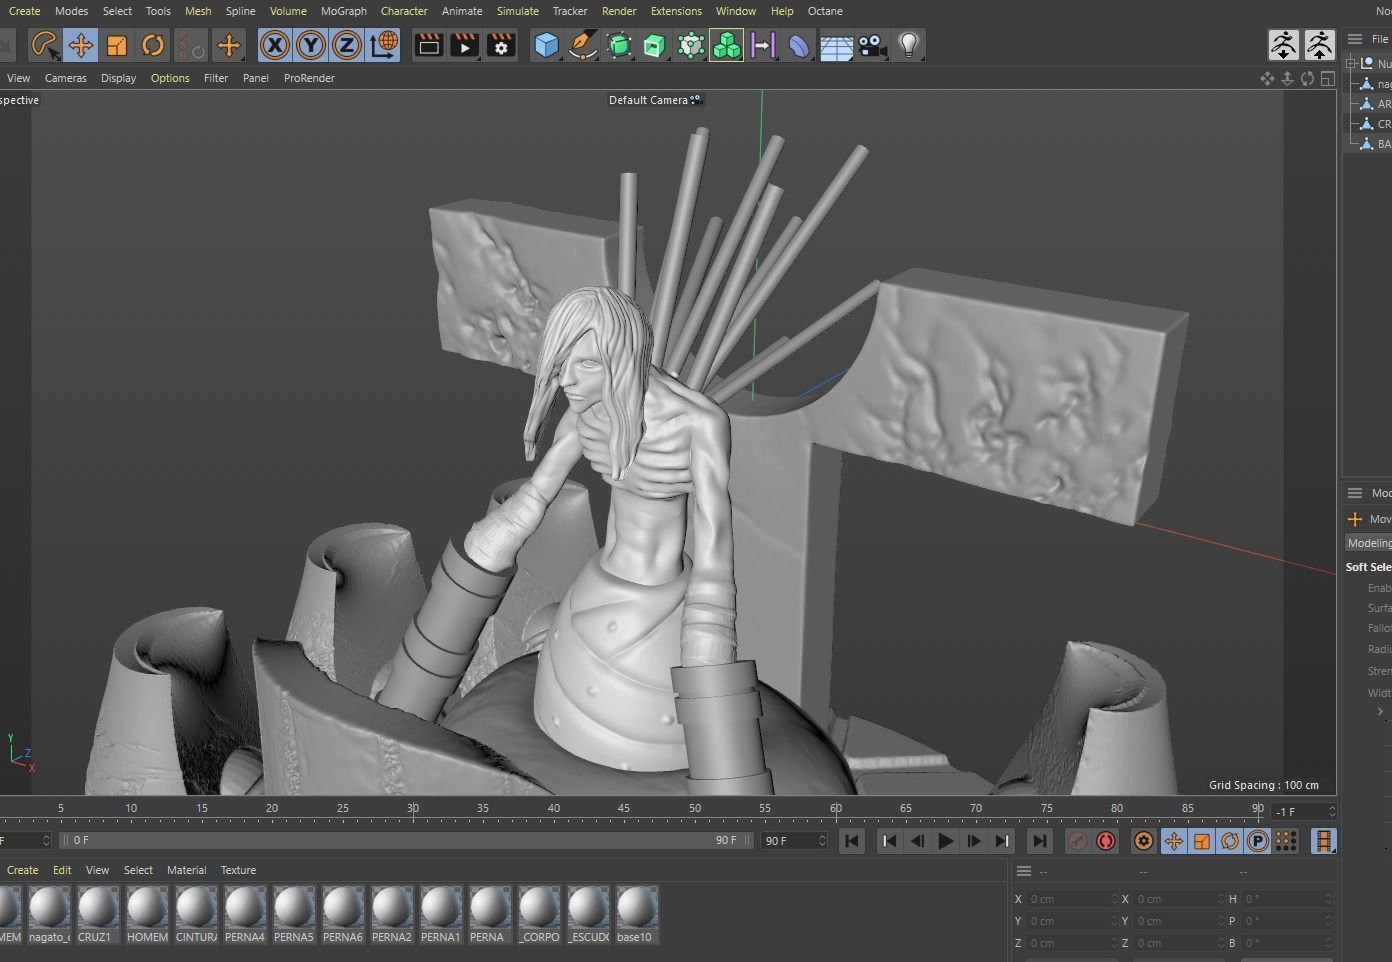Viewport: 1392px width, 962px height.
Task: Add a Camera object
Action: (872, 45)
